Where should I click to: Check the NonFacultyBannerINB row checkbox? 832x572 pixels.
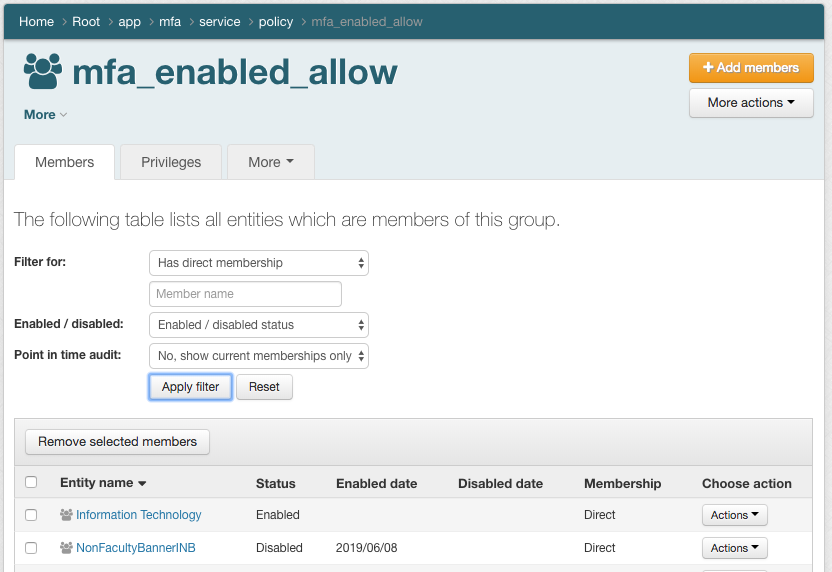tap(31, 548)
